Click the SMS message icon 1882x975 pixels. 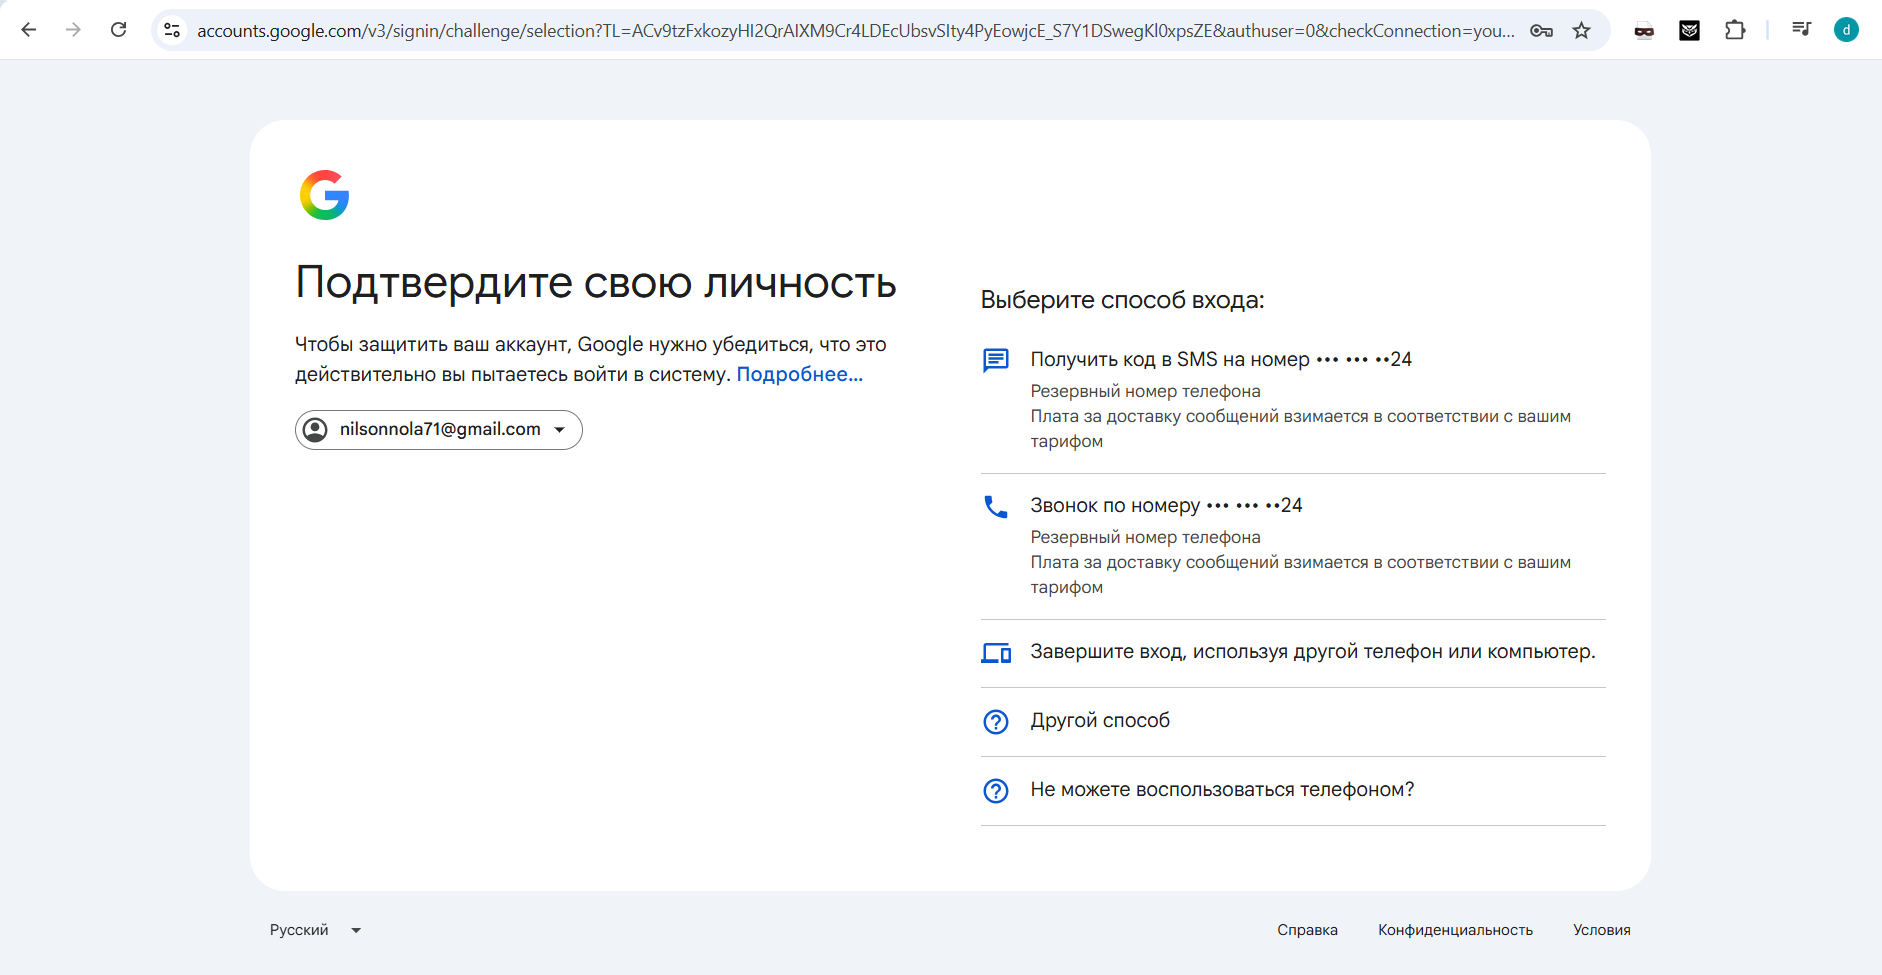[x=996, y=360]
